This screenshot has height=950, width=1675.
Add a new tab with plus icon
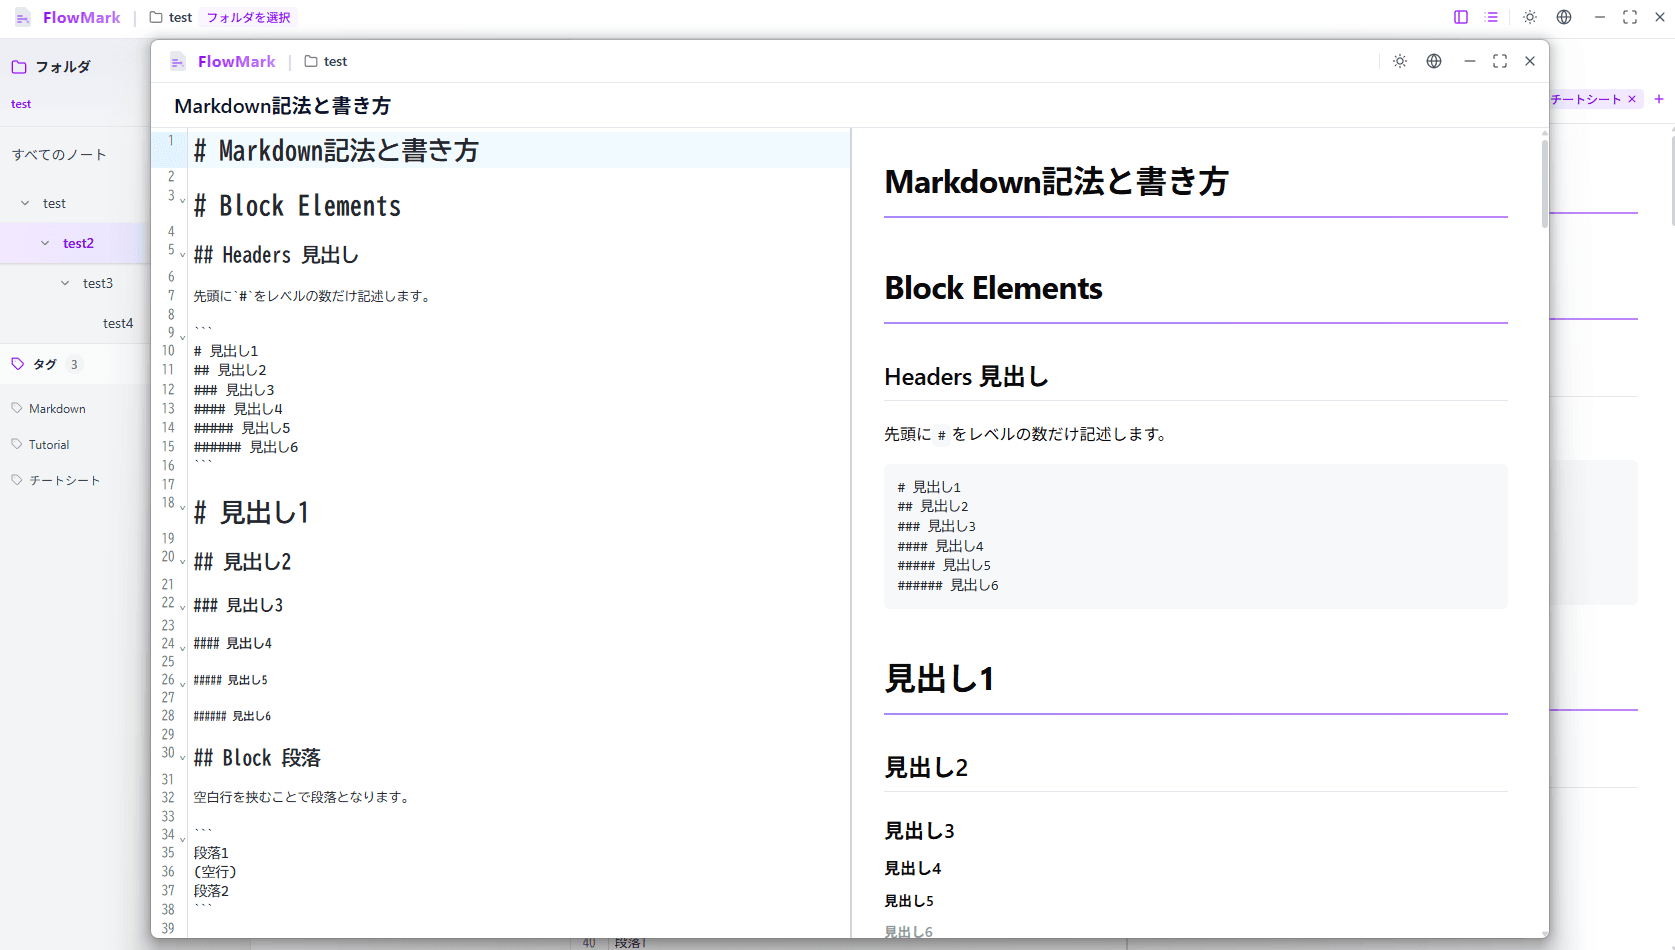tap(1659, 99)
